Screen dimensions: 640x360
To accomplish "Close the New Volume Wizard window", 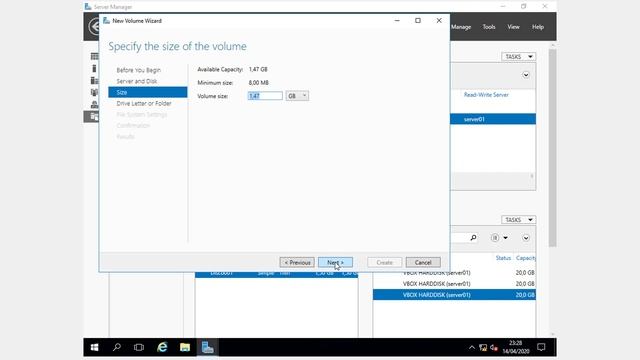I will tap(439, 20).
